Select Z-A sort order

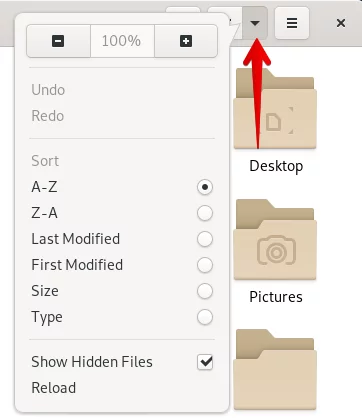click(122, 213)
